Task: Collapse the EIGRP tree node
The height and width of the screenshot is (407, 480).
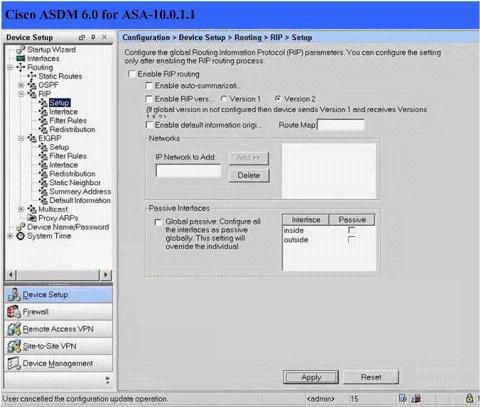Action: [x=21, y=138]
